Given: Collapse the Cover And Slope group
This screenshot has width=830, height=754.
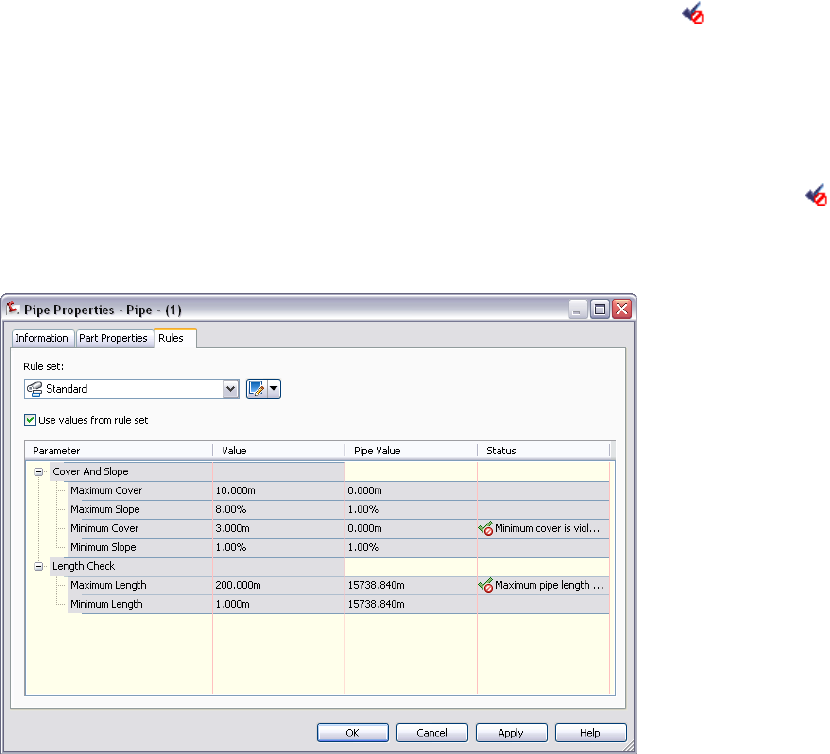Looking at the screenshot, I should [x=39, y=471].
